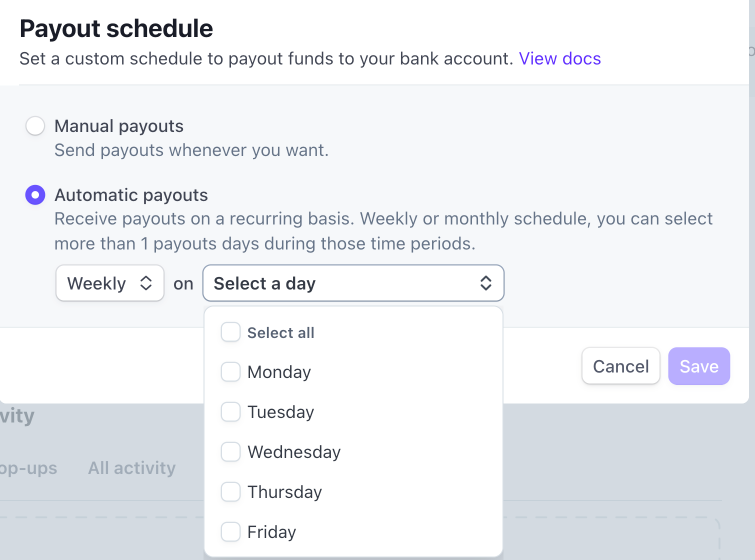Toggle the Thursday checkbox

click(231, 492)
